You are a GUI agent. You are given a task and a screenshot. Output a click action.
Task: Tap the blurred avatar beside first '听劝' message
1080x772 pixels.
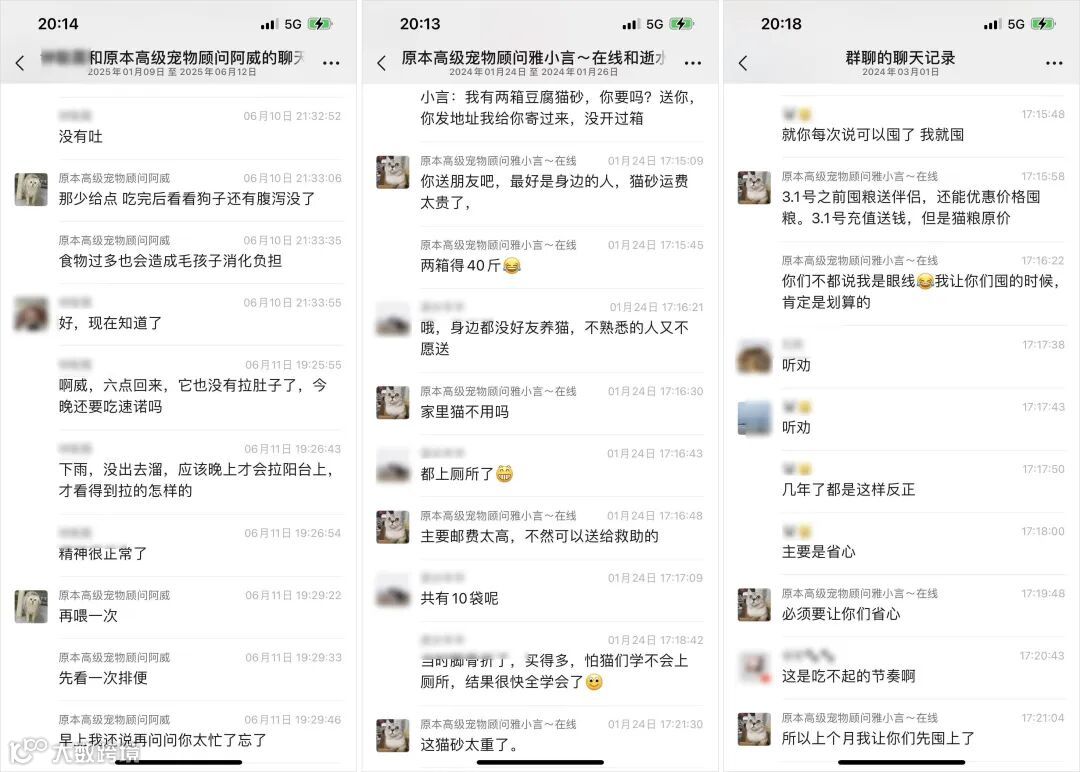[754, 357]
